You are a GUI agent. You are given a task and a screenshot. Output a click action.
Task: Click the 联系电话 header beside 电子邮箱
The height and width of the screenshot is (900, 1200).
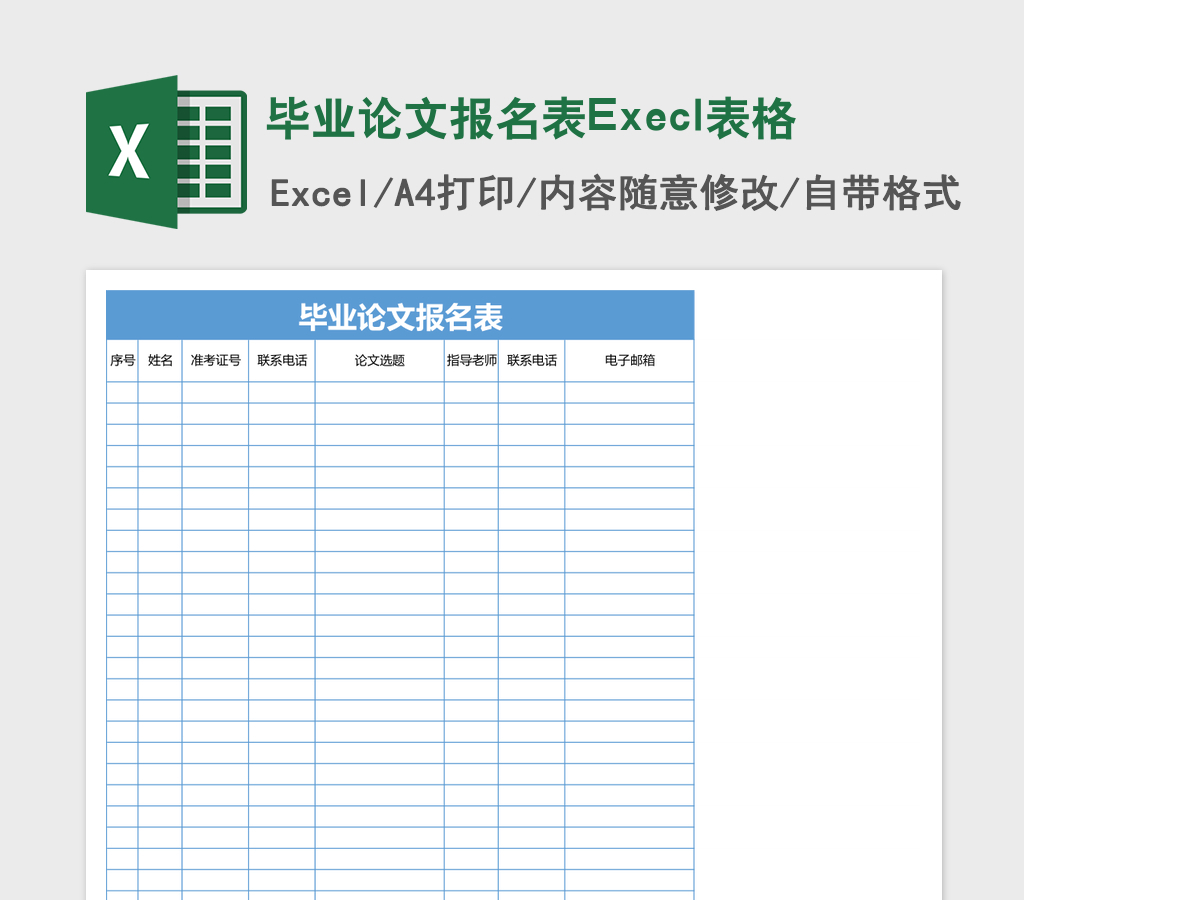[532, 361]
